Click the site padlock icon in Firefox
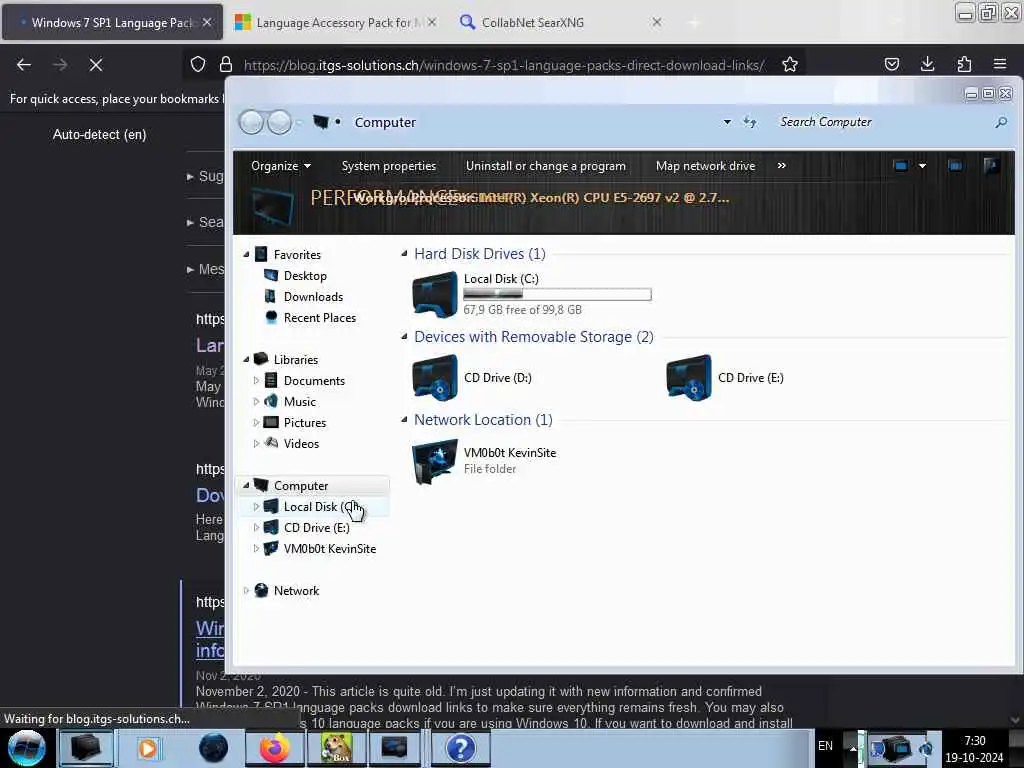The height and width of the screenshot is (768, 1024). point(226,64)
